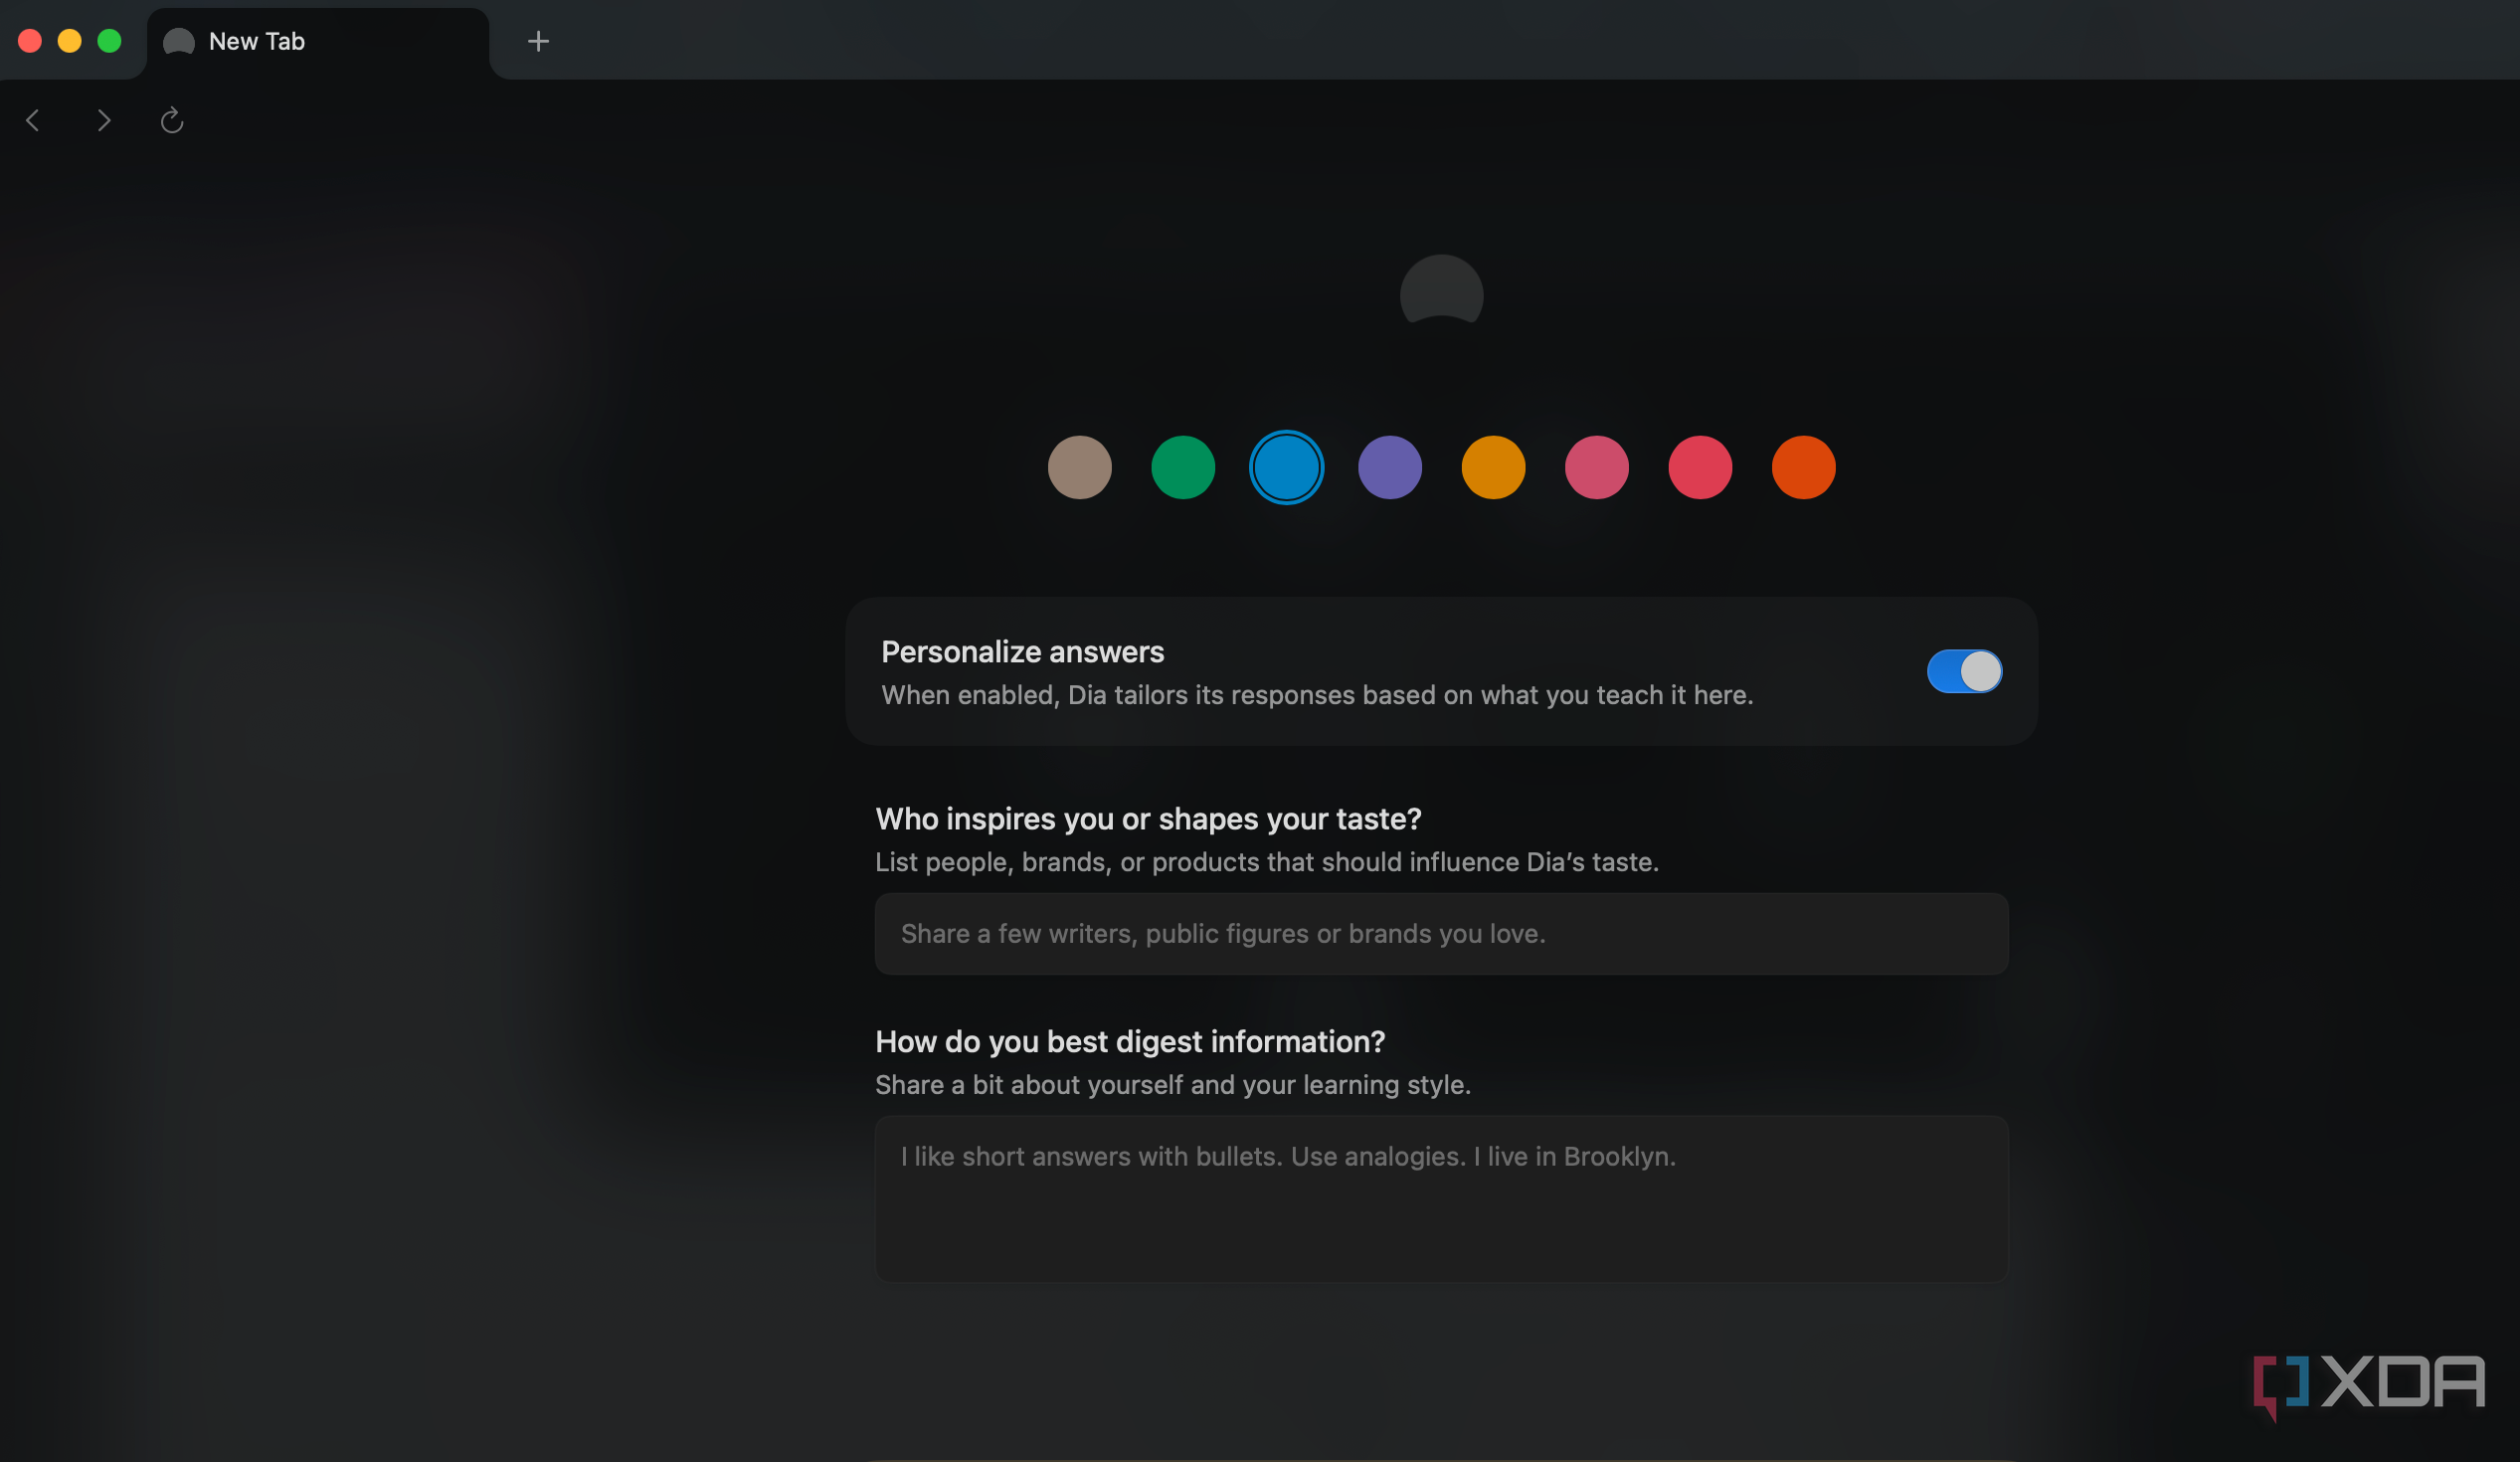Choose the purple color swatch
This screenshot has width=2520, height=1462.
[1390, 467]
